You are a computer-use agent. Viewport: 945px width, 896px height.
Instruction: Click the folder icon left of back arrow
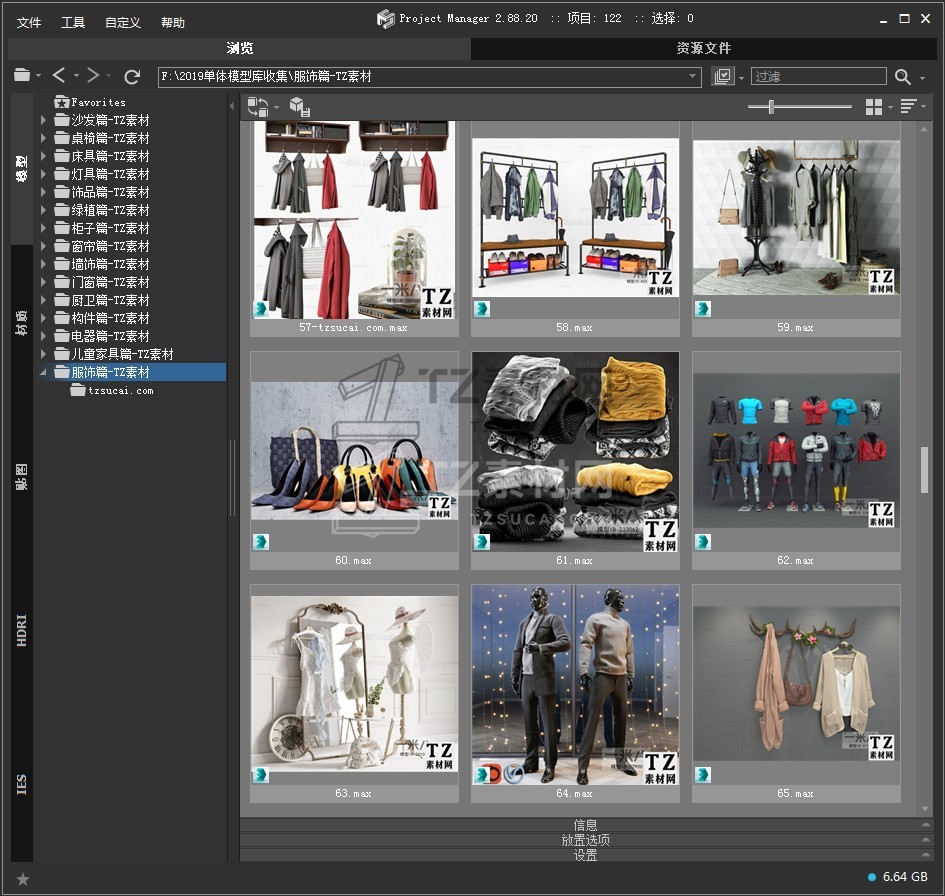coord(22,76)
